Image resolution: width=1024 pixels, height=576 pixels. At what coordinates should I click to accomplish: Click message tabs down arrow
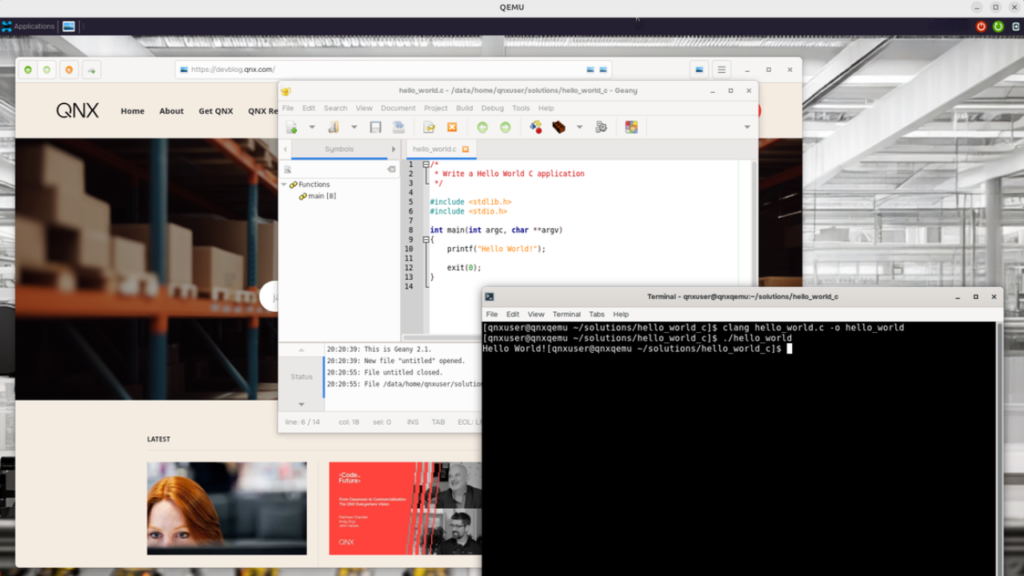coord(302,404)
